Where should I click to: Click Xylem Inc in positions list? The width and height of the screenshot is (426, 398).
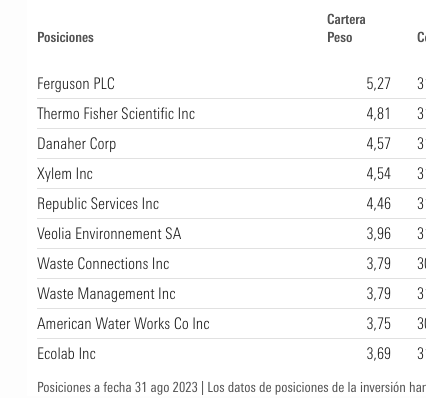[x=65, y=174]
